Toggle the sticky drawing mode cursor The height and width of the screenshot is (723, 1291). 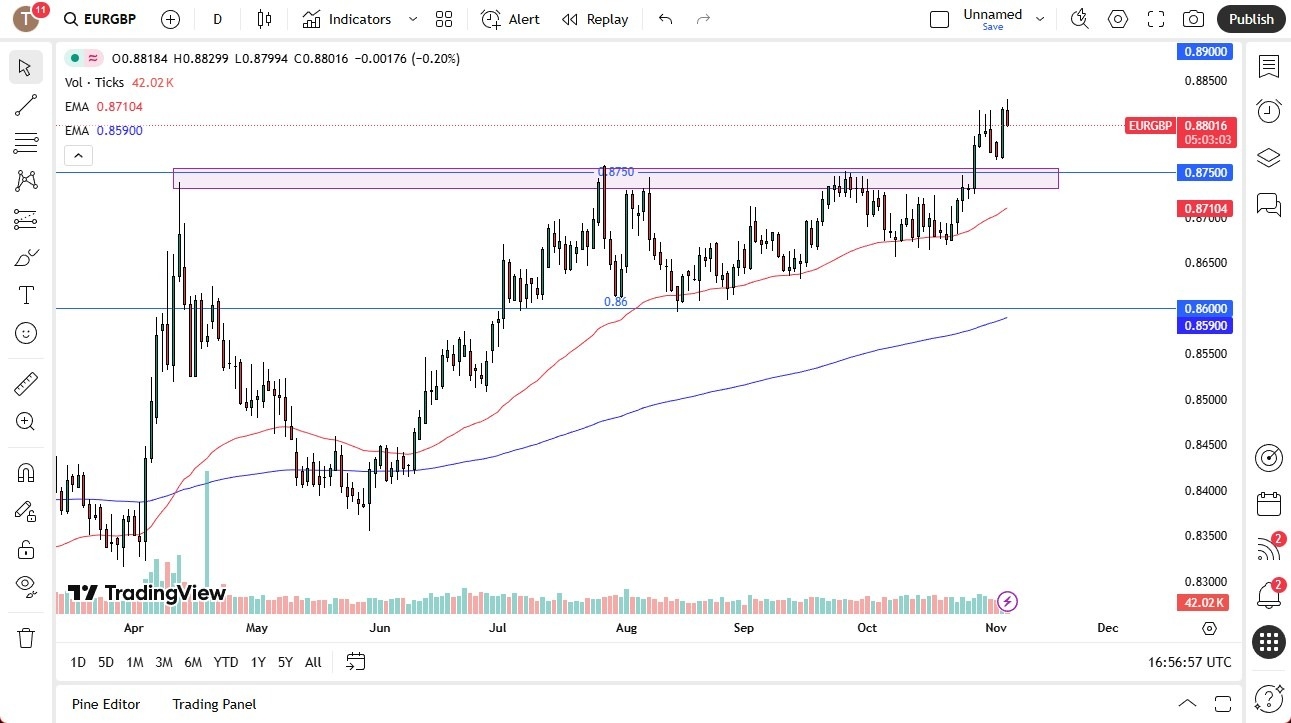25,510
